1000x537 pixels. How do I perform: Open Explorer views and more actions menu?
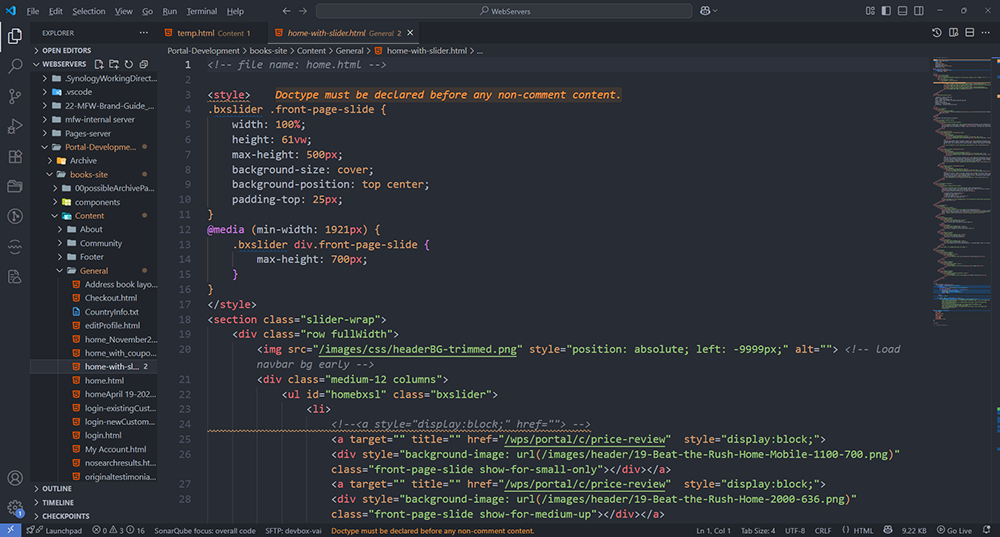click(143, 33)
